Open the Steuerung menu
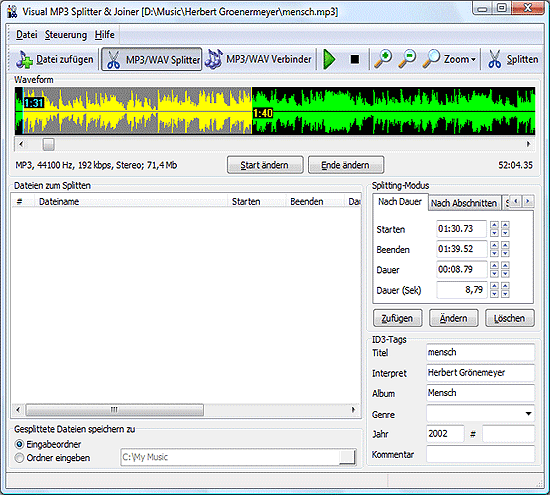The height and width of the screenshot is (495, 550). (66, 35)
